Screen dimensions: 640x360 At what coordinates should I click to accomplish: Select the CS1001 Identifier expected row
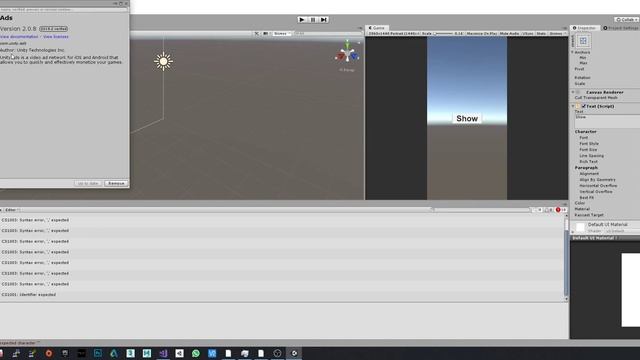click(282, 295)
